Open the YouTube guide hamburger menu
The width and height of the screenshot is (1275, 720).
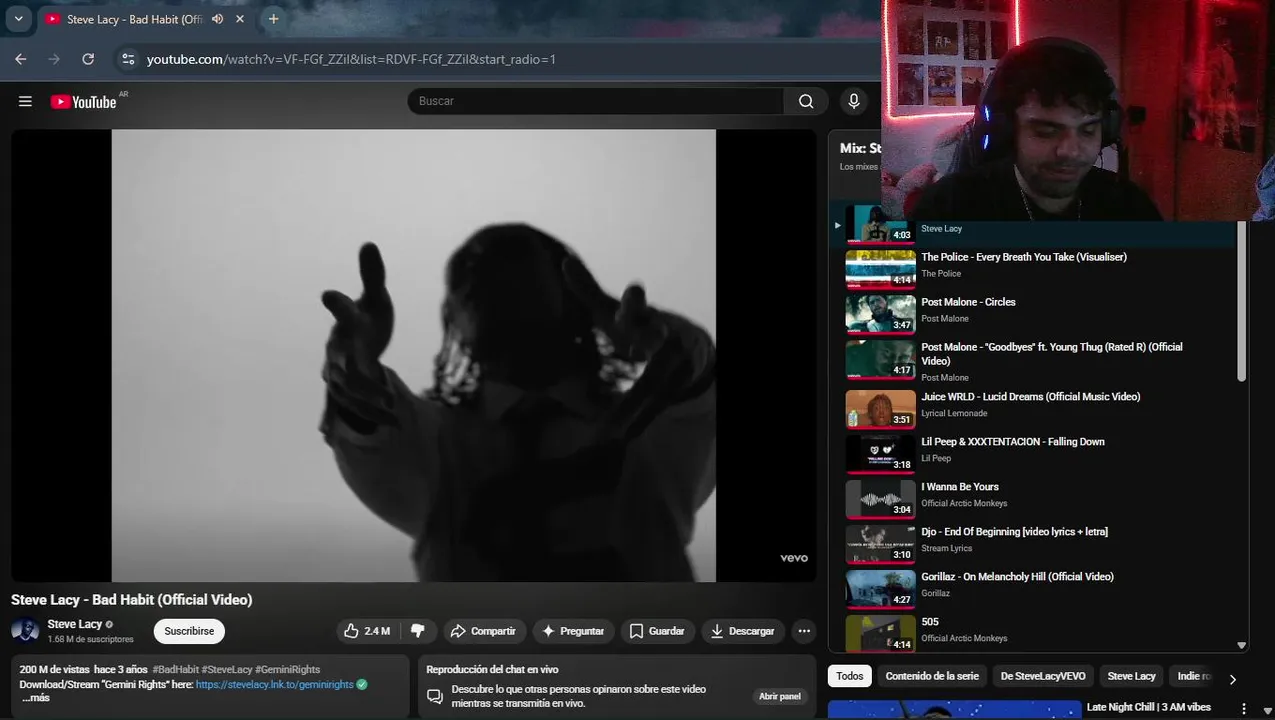(x=25, y=101)
